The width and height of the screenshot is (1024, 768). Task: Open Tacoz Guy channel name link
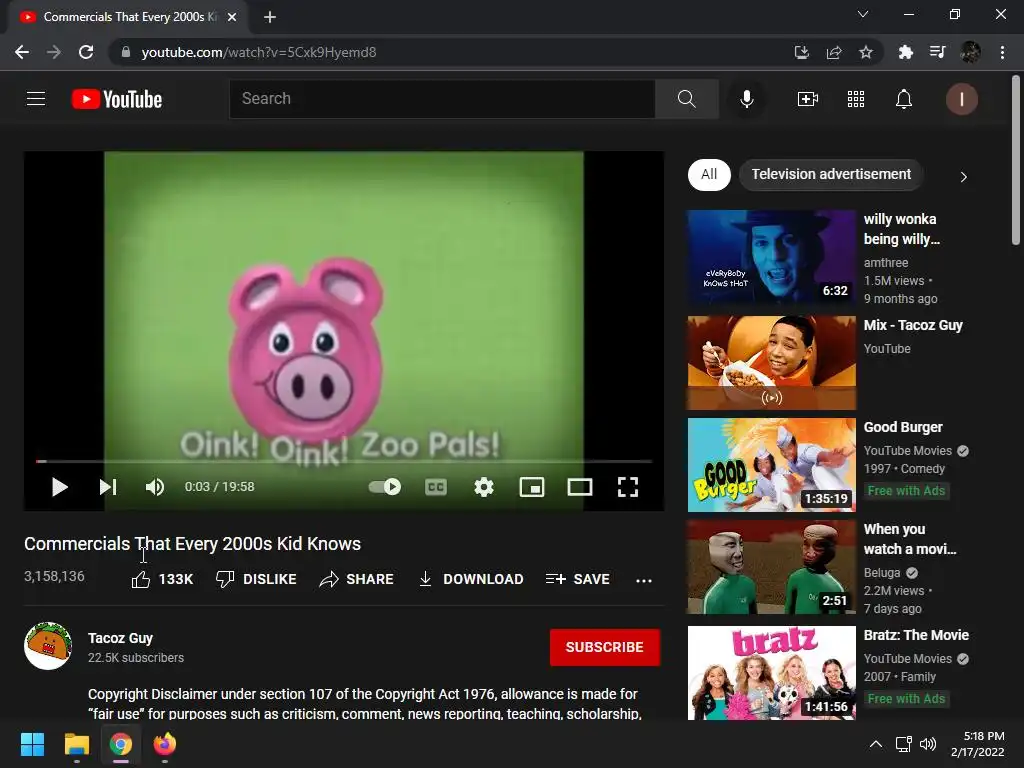120,638
